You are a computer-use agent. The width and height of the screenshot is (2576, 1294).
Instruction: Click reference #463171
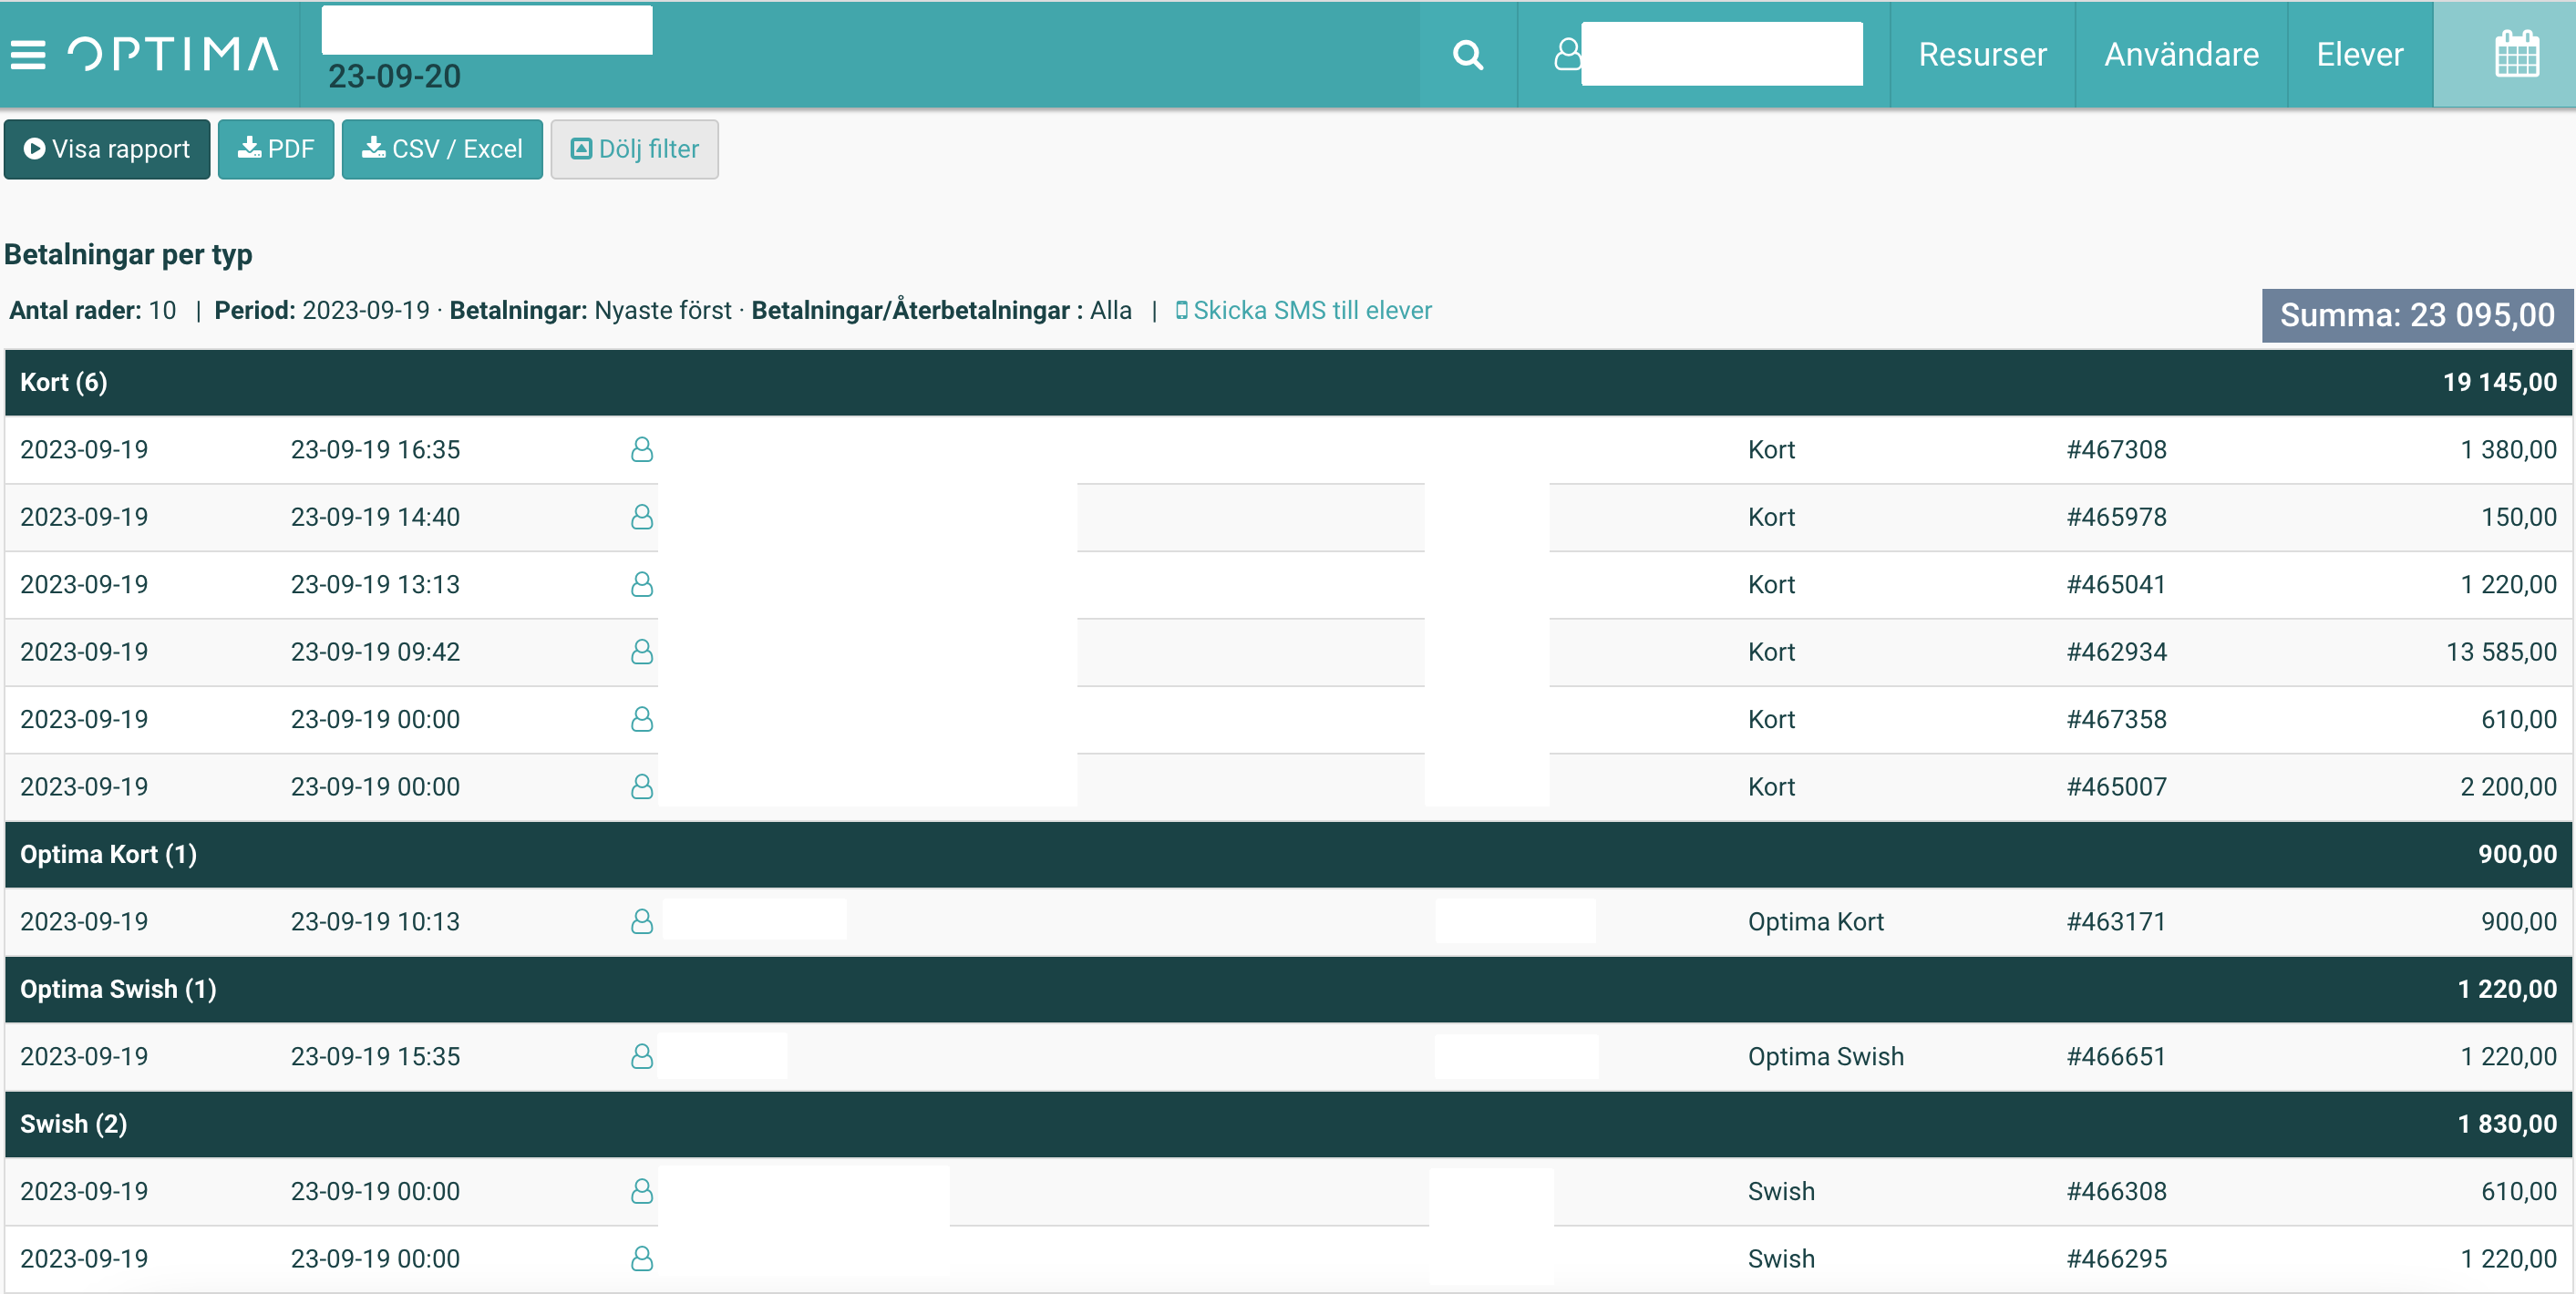(2116, 921)
